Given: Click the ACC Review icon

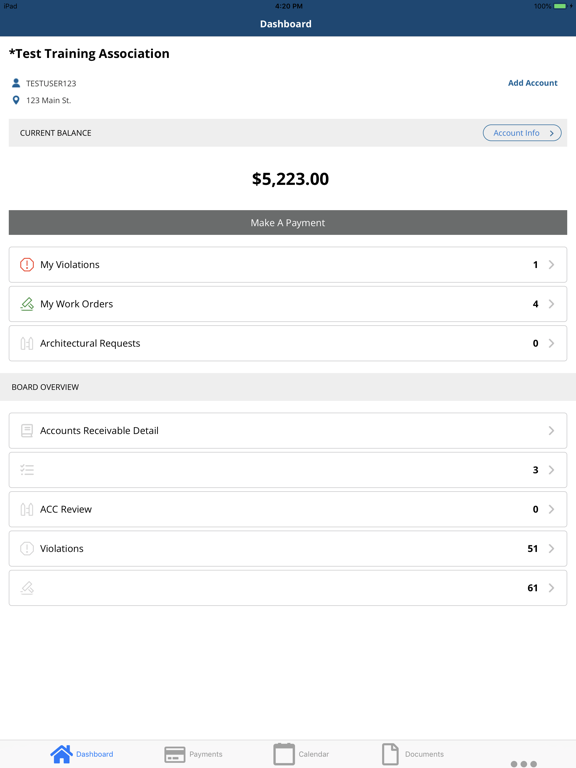Looking at the screenshot, I should click(x=27, y=509).
